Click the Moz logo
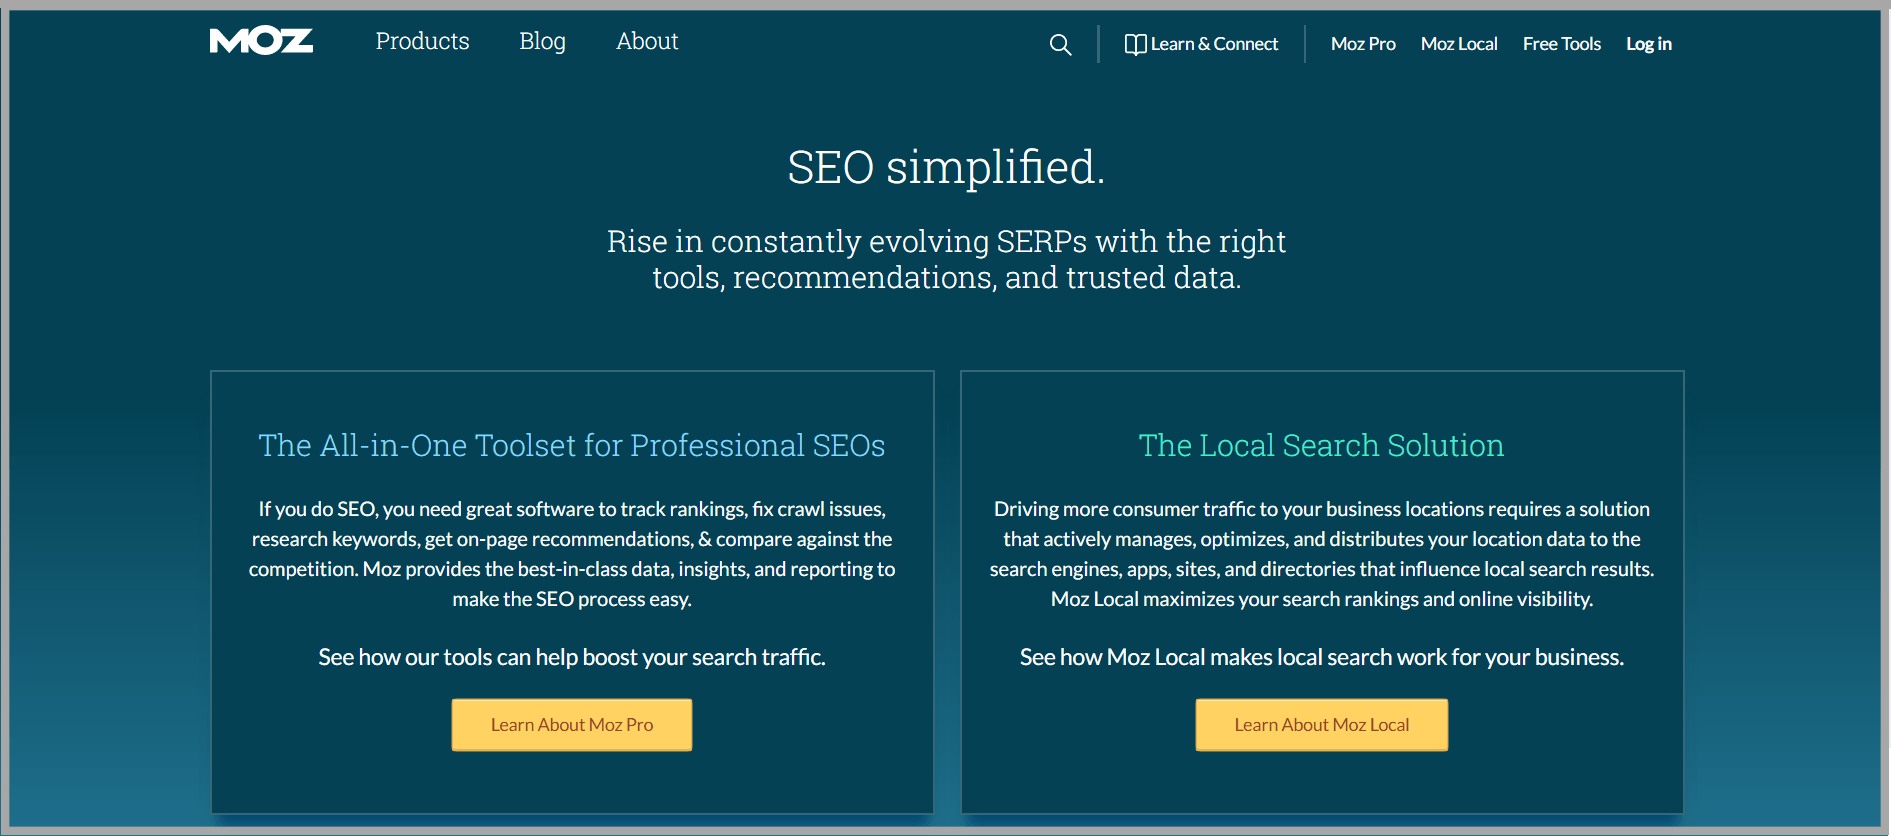The width and height of the screenshot is (1891, 836). pyautogui.click(x=261, y=41)
